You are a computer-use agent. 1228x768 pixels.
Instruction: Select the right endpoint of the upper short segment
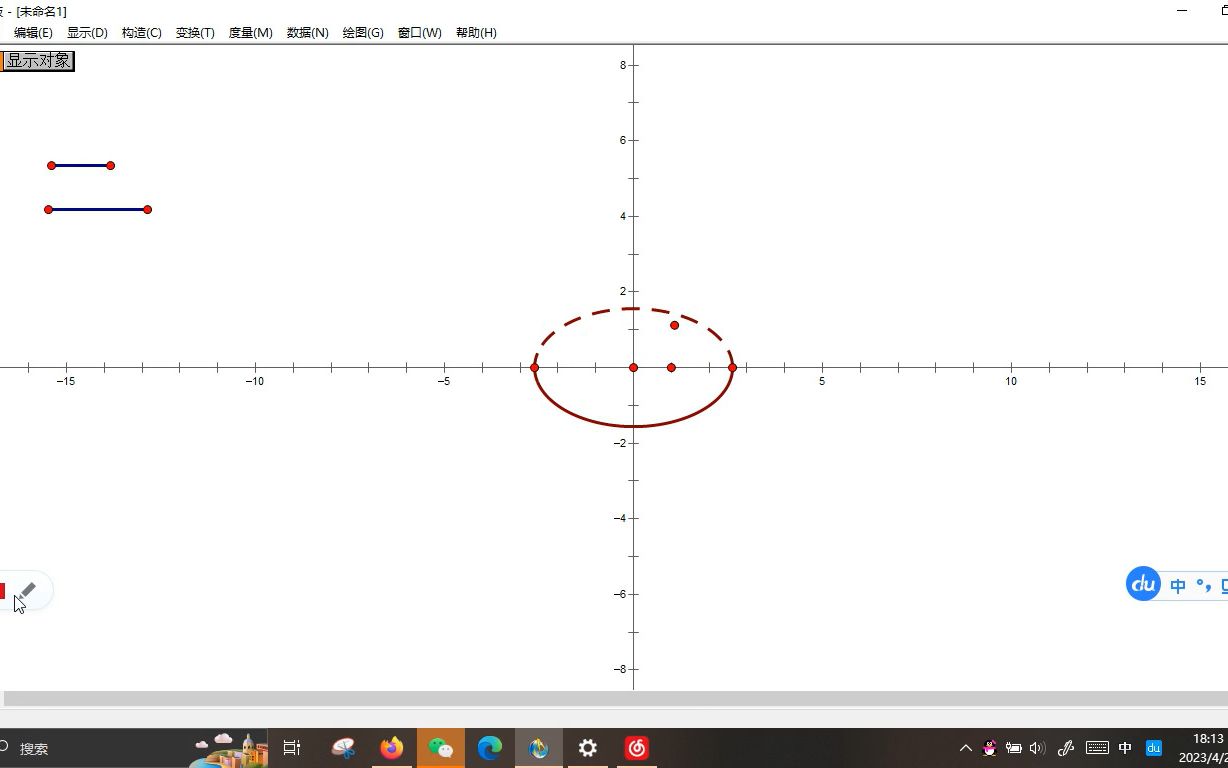click(111, 166)
